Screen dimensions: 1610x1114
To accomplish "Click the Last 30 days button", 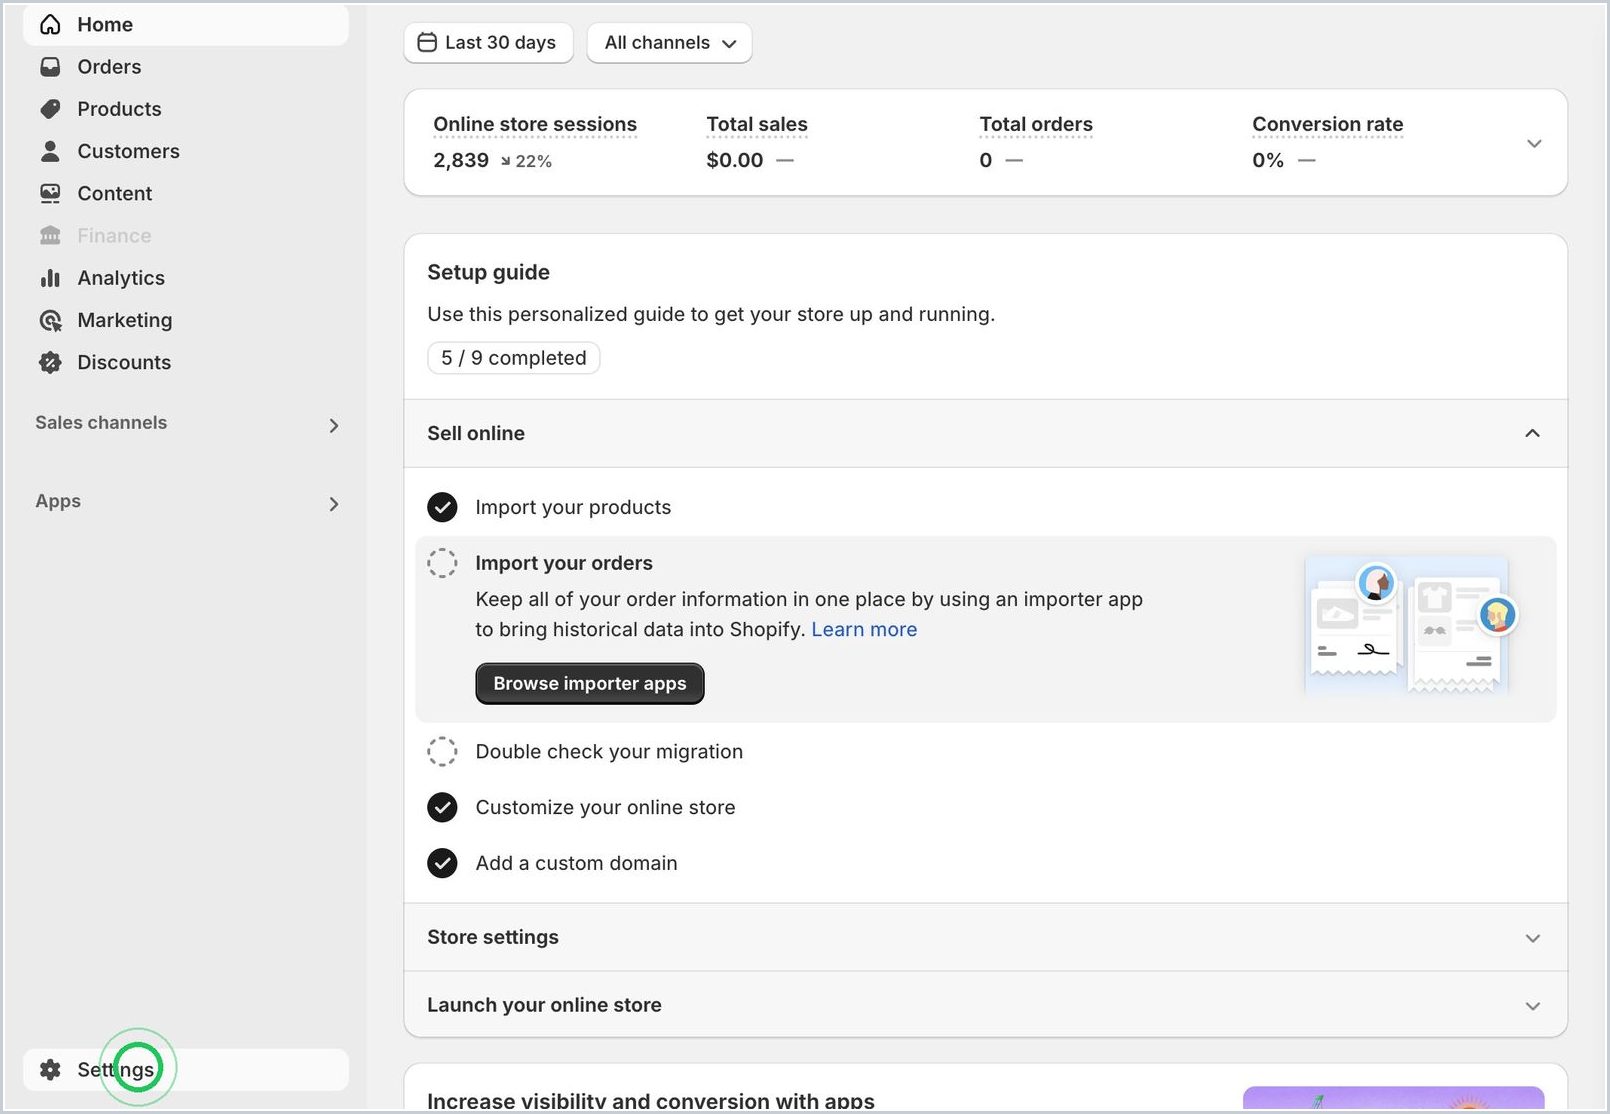I will pos(488,43).
